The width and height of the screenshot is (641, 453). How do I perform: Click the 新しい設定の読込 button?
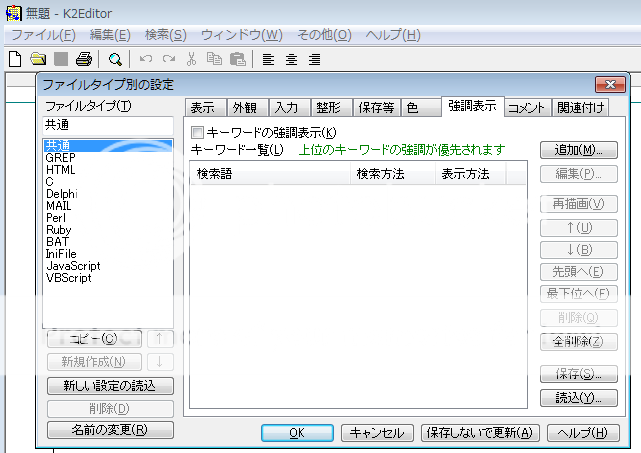(x=110, y=386)
